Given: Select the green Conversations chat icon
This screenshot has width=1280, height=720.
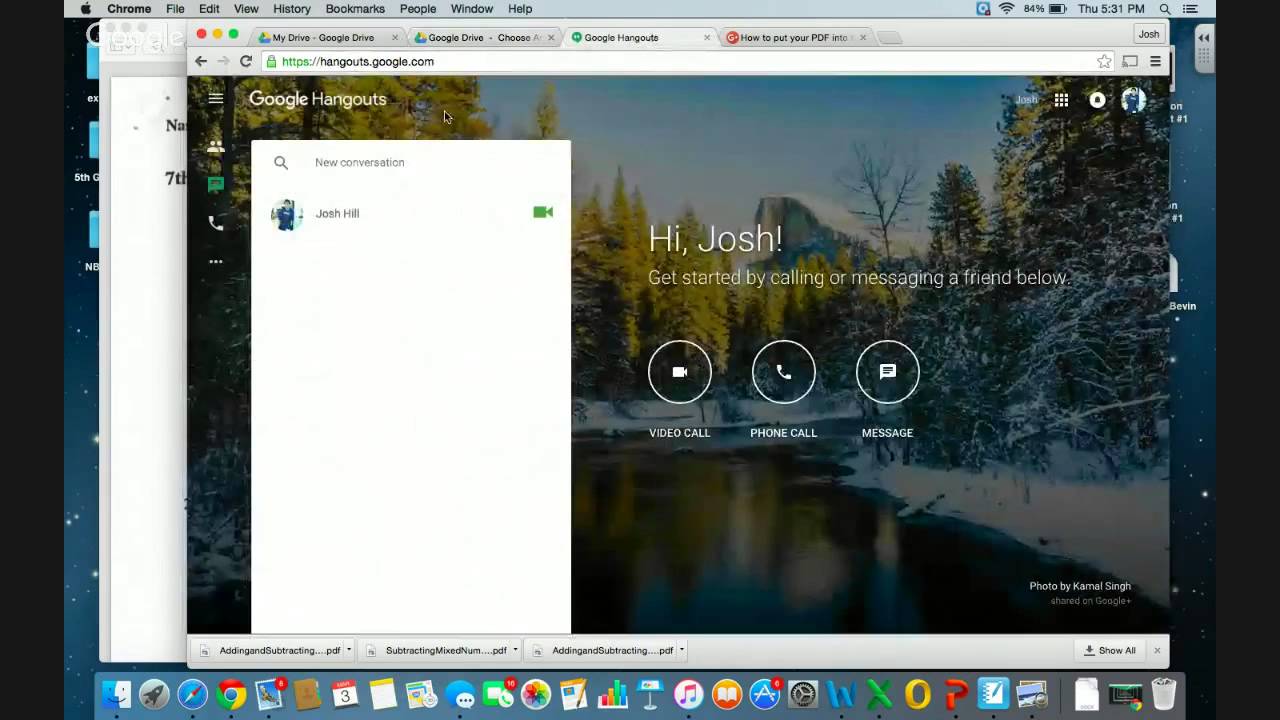Looking at the screenshot, I should click(215, 185).
